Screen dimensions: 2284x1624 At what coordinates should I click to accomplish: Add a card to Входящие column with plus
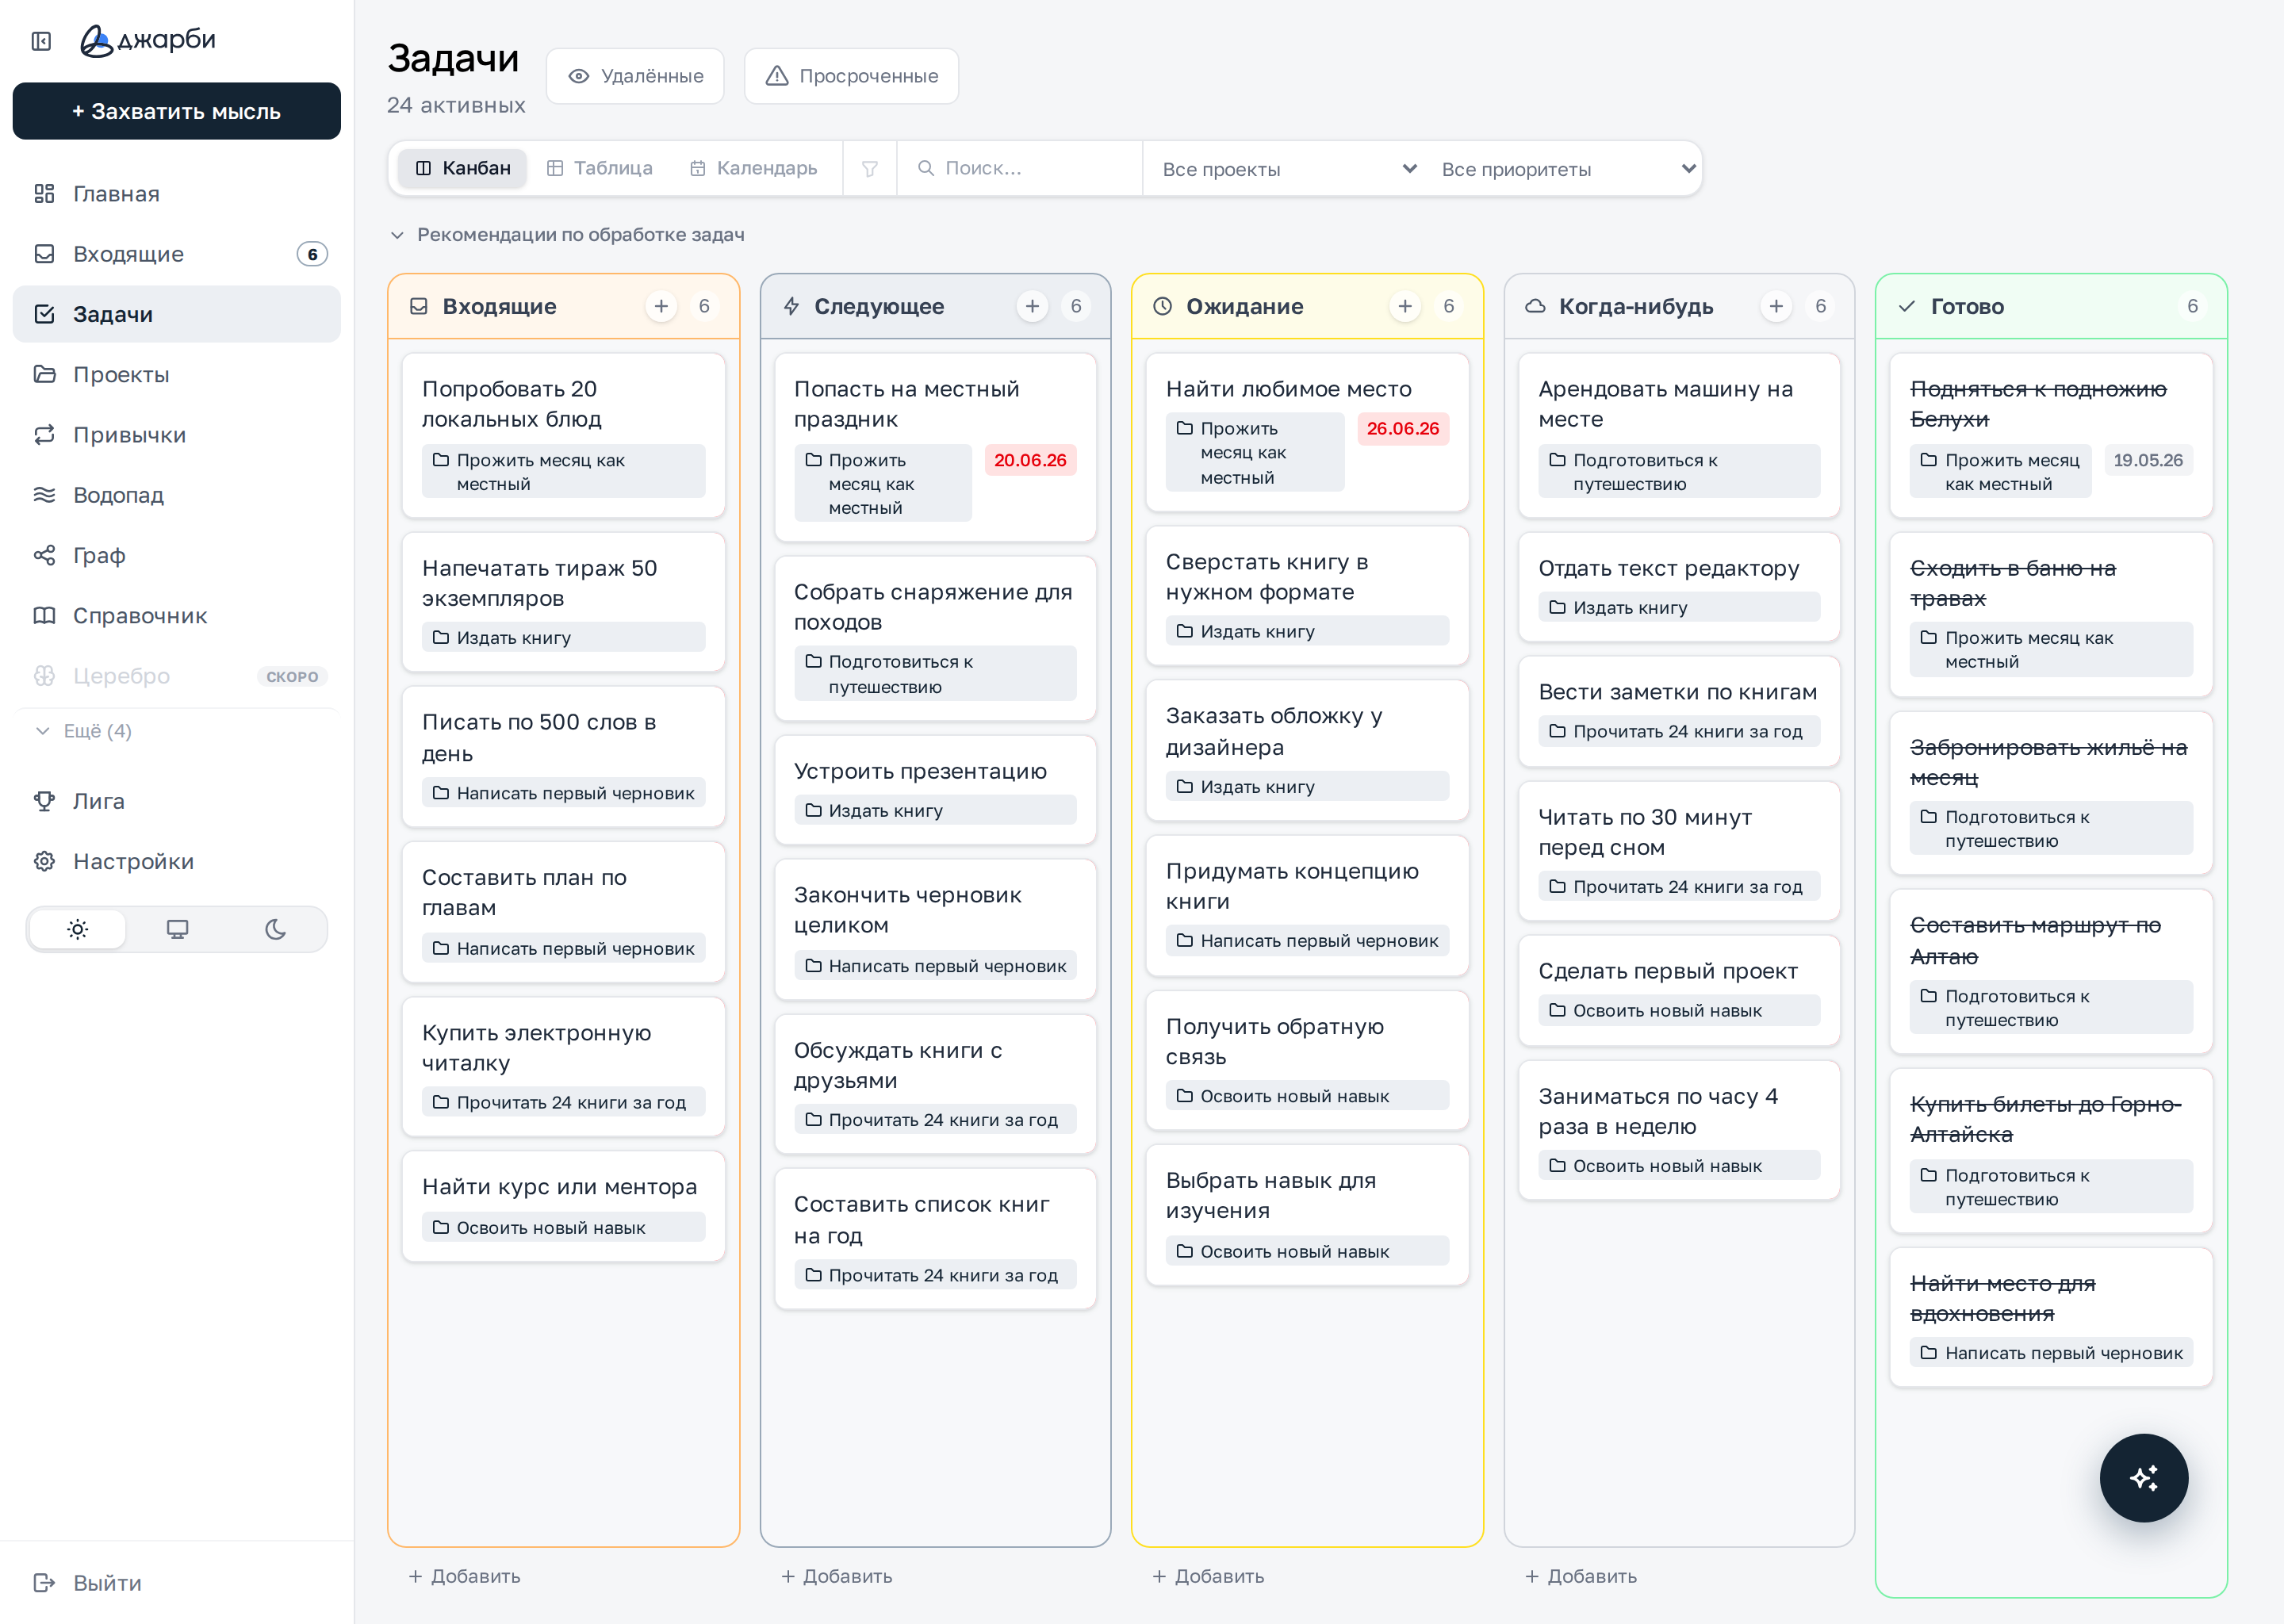click(x=661, y=306)
